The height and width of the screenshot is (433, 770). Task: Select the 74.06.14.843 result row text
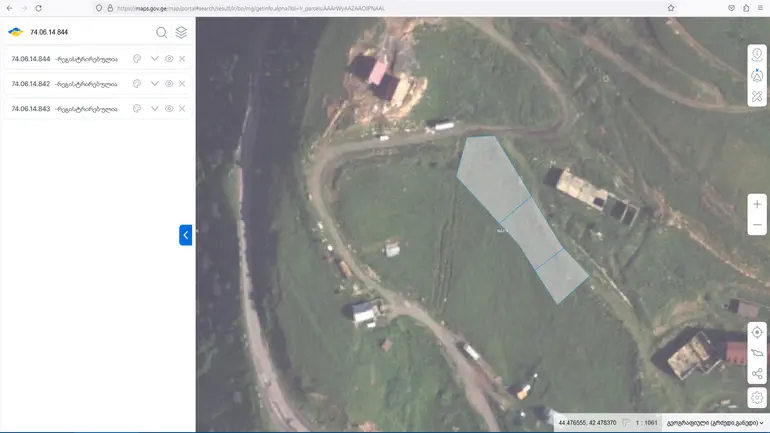point(64,108)
